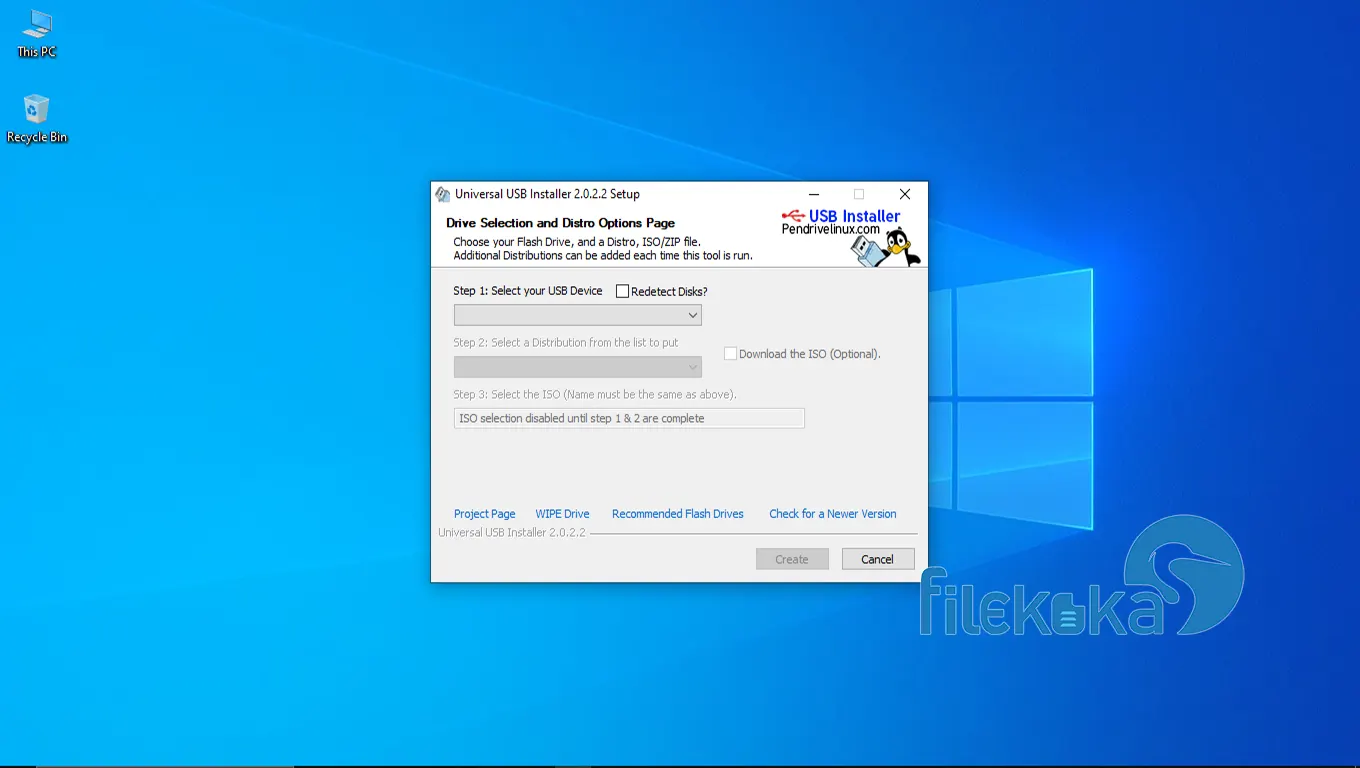This screenshot has width=1360, height=768.
Task: Click the "Drive Selection and Distro Options Page" heading
Action: tap(560, 223)
